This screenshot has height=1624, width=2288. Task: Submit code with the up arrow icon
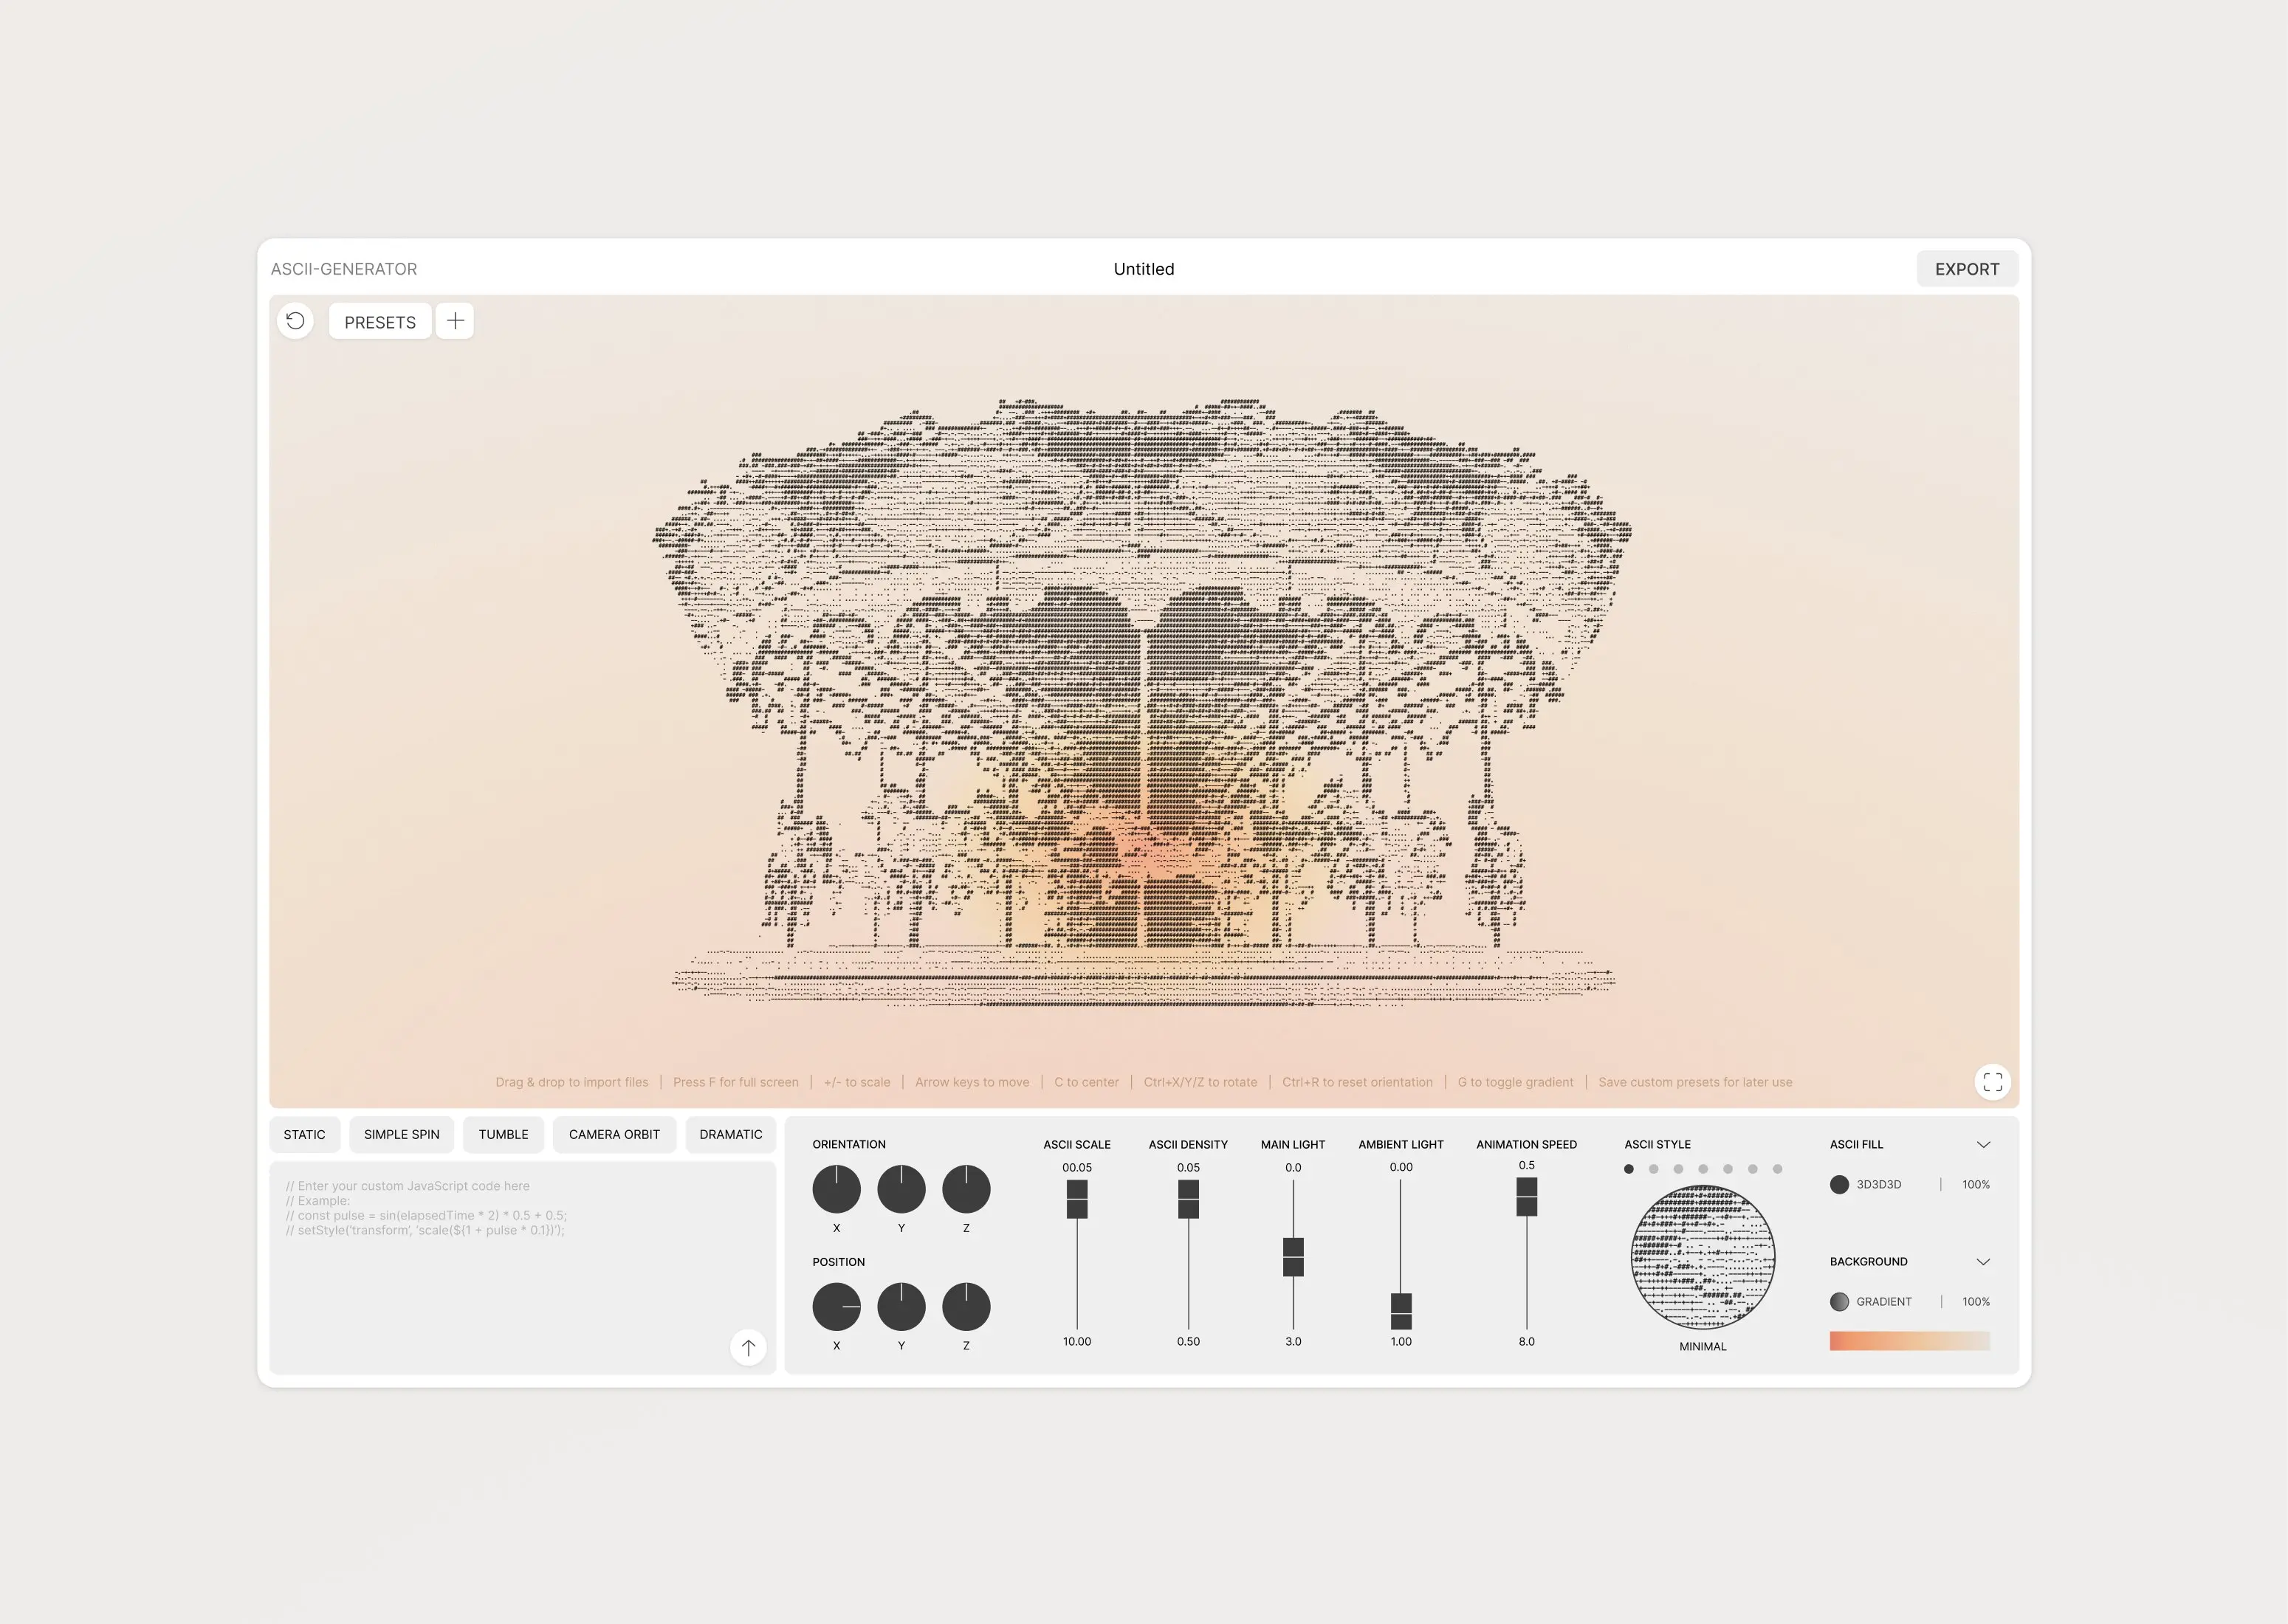[748, 1347]
